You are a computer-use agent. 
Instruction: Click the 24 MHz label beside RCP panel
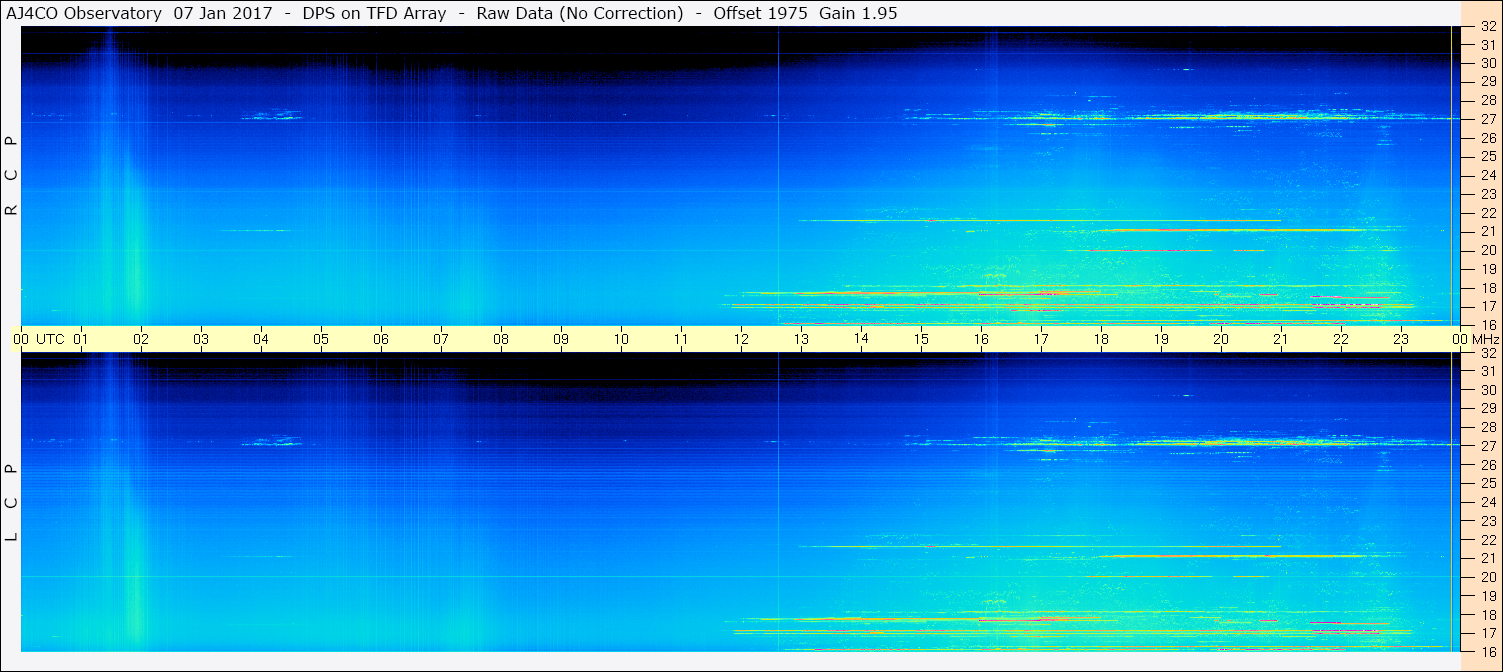coord(1488,175)
